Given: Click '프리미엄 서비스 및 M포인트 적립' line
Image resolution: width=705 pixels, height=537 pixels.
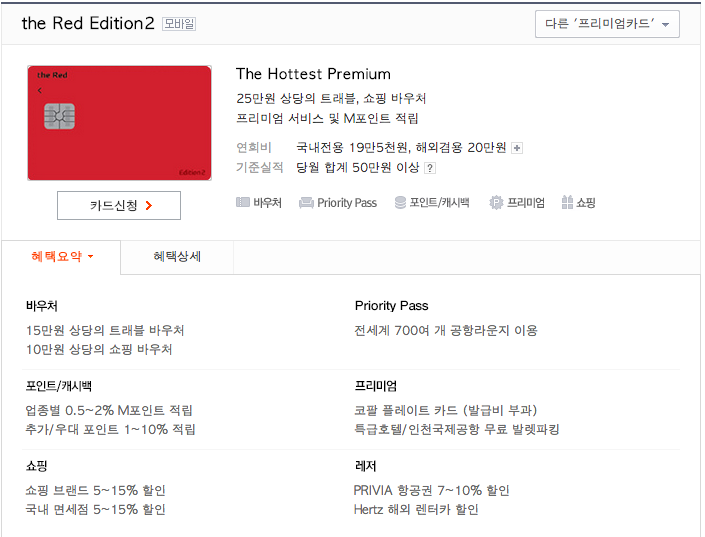Looking at the screenshot, I should tap(327, 118).
